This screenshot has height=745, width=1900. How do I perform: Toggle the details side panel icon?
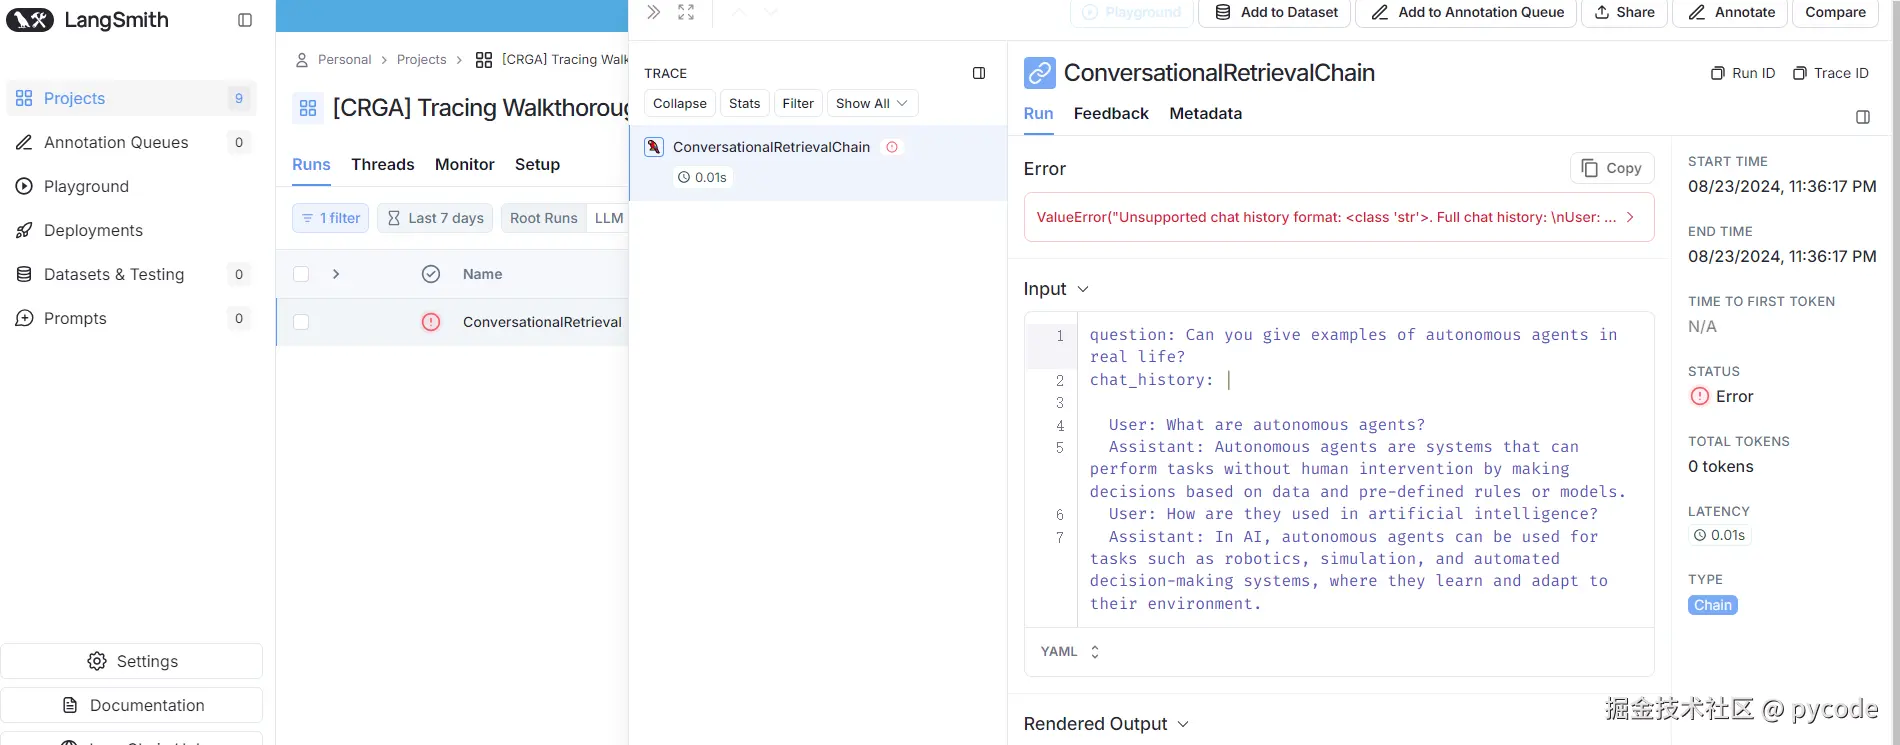[1863, 117]
